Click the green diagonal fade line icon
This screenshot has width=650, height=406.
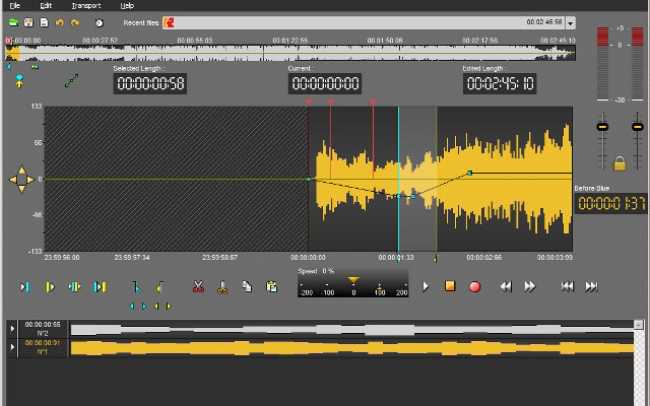71,80
